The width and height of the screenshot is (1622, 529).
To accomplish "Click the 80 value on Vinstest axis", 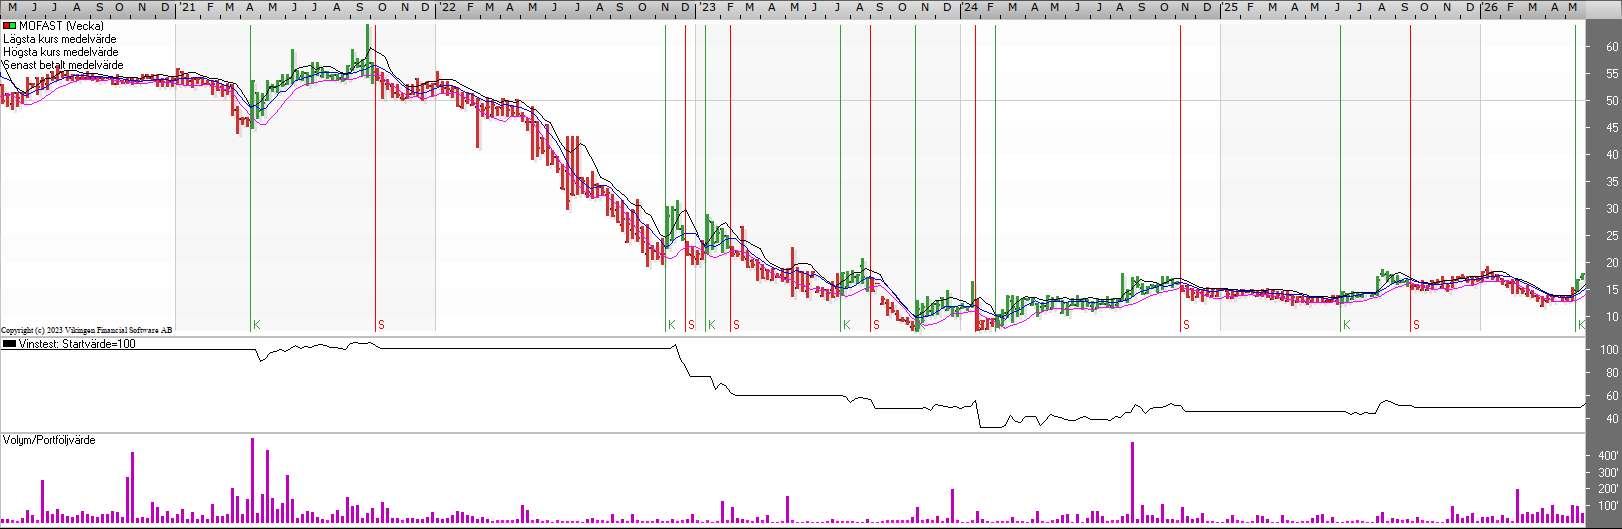I will click(1613, 373).
